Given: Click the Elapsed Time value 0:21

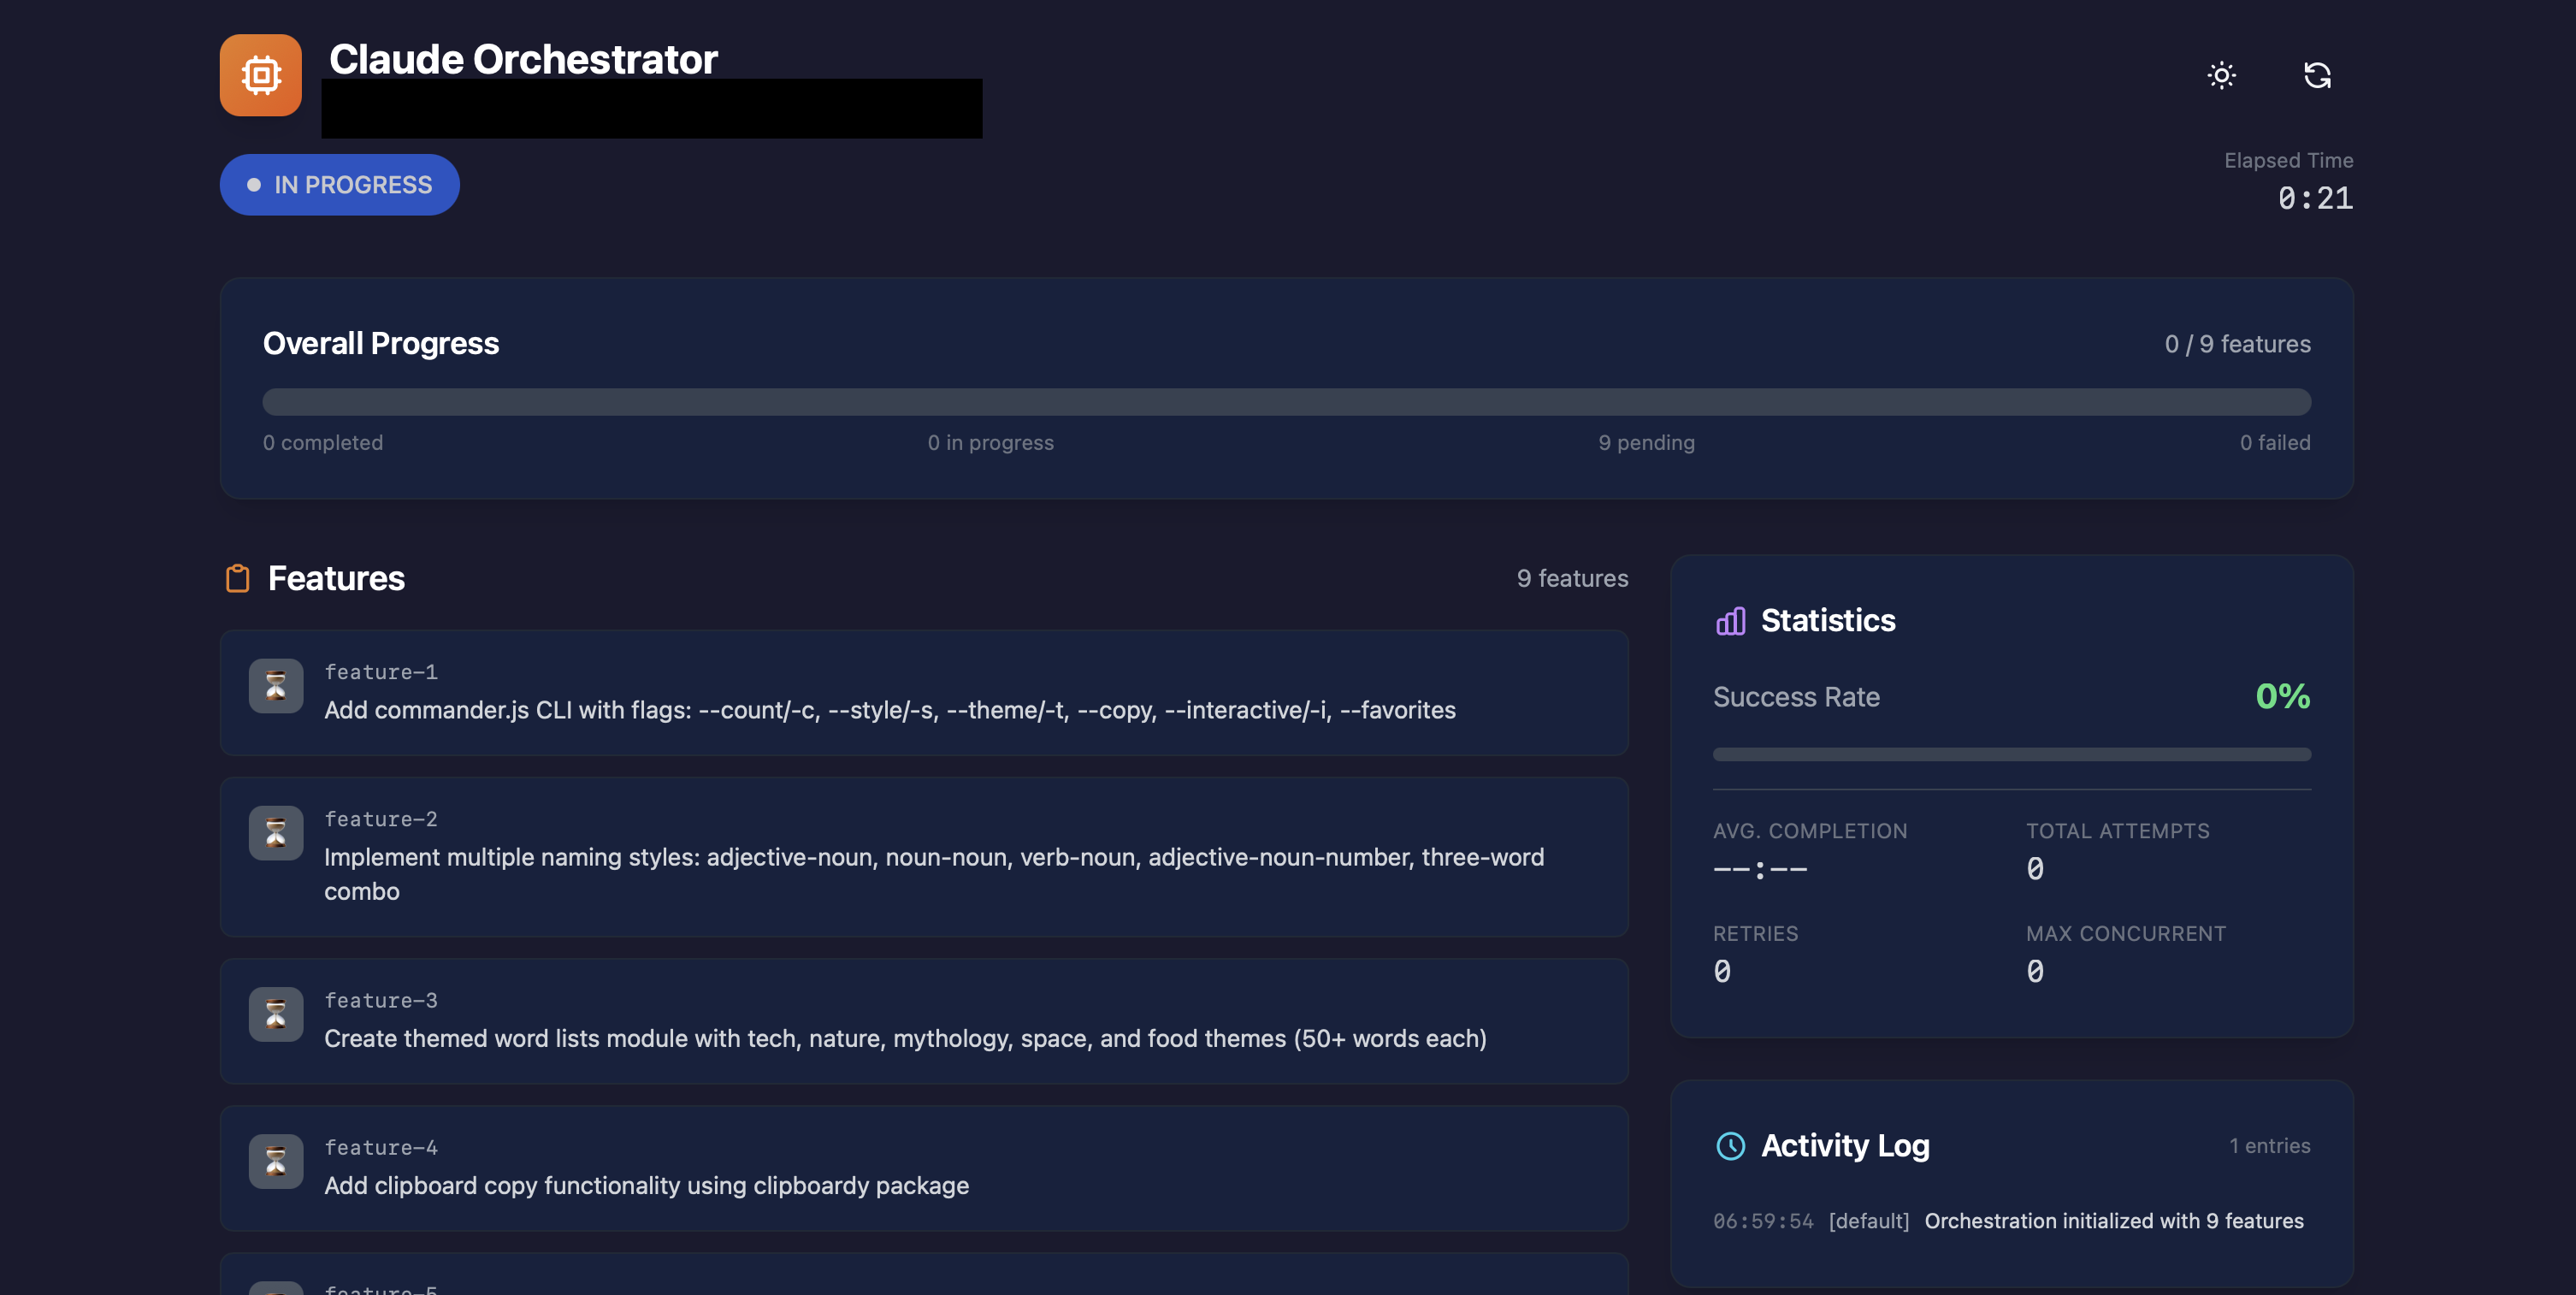Looking at the screenshot, I should [x=2315, y=198].
